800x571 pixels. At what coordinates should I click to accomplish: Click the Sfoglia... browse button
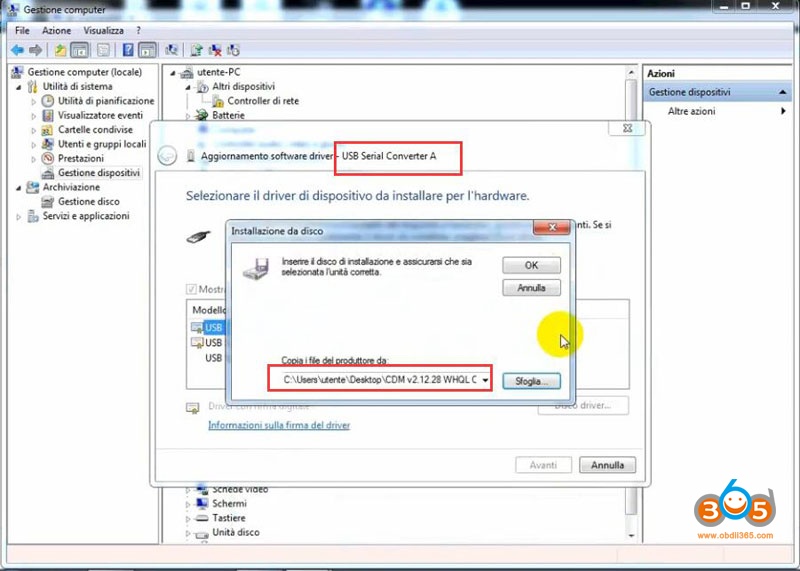[531, 381]
